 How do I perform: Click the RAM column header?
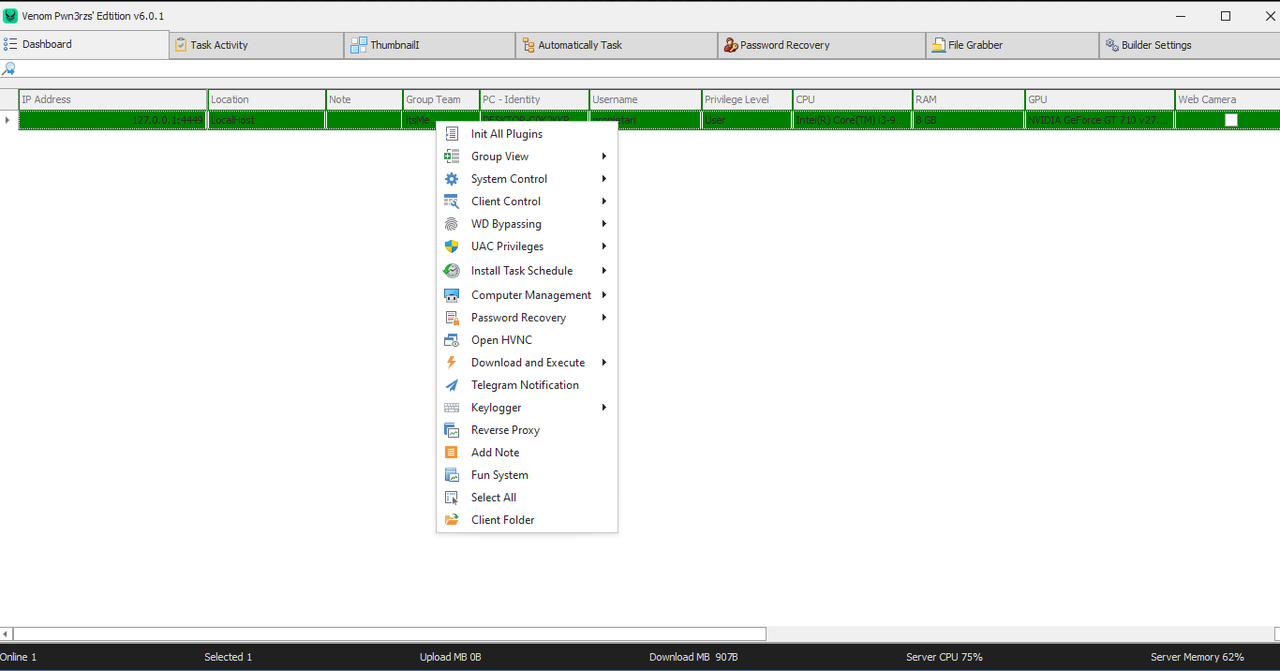click(x=969, y=99)
